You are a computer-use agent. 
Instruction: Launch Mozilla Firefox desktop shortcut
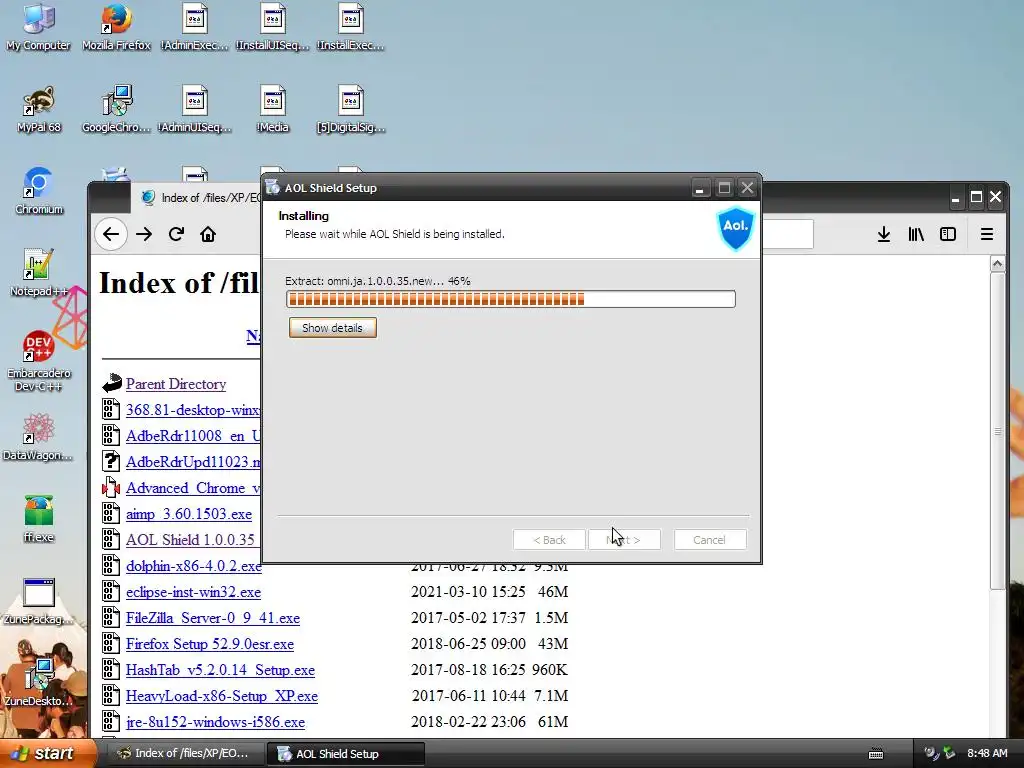click(116, 27)
